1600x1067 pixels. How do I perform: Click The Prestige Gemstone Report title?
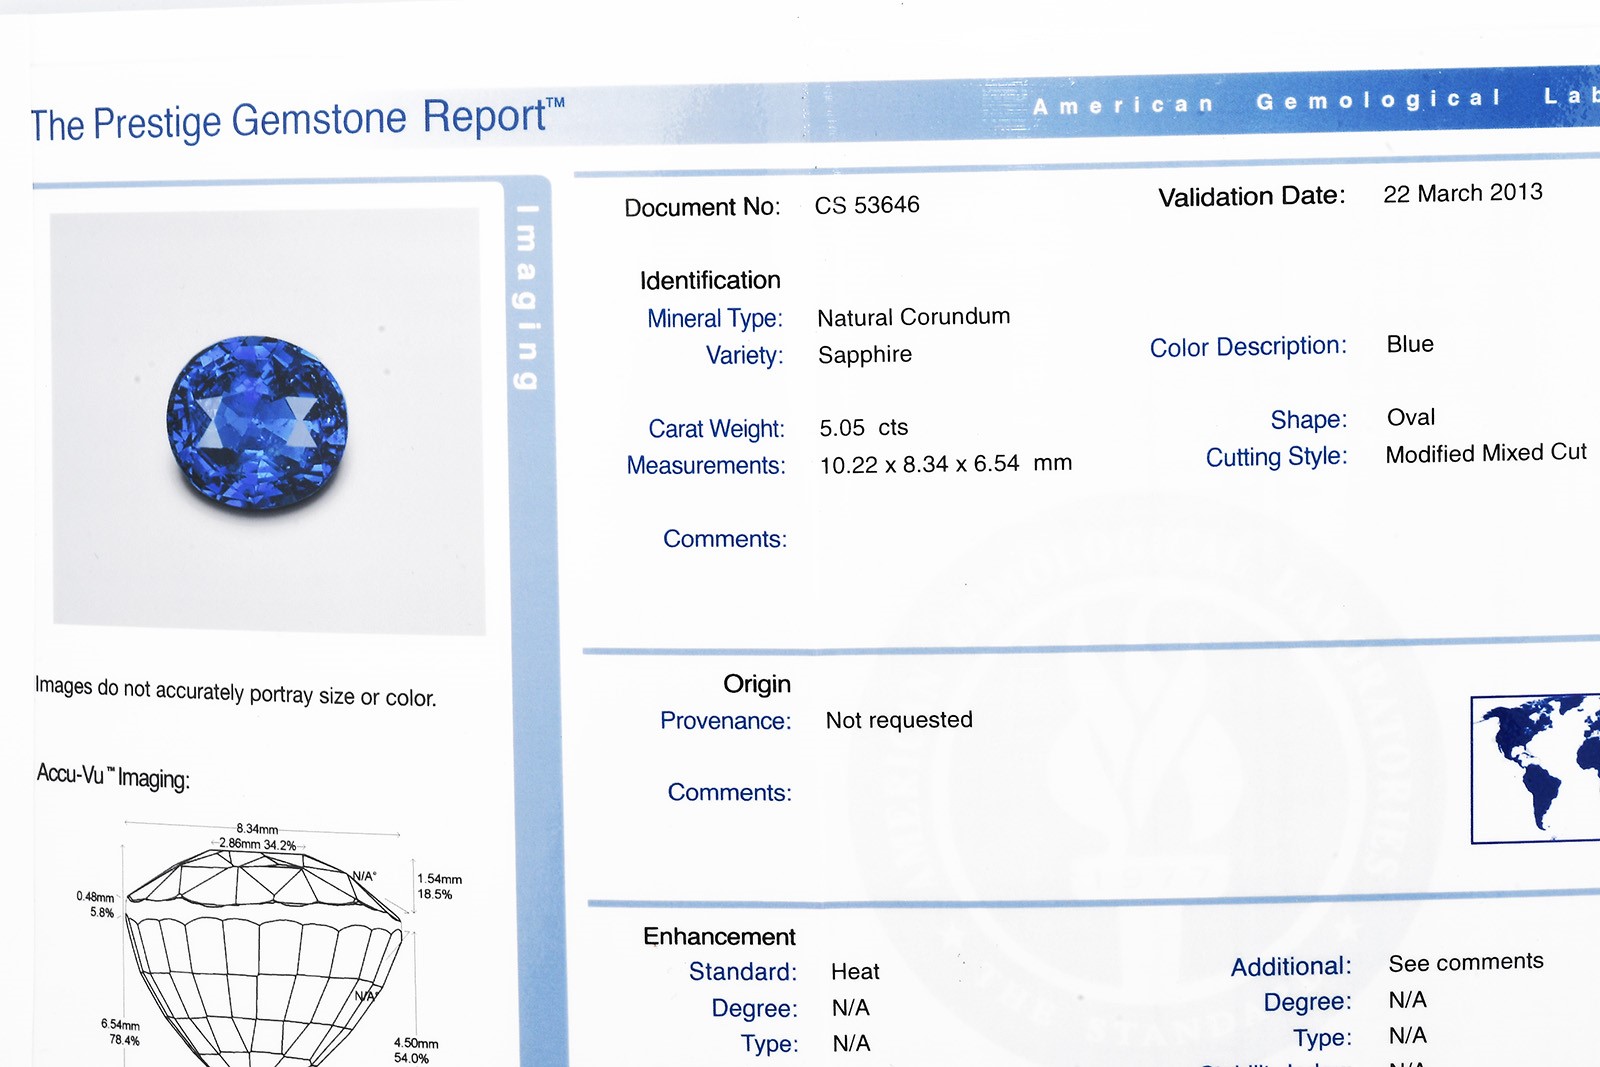[x=297, y=121]
